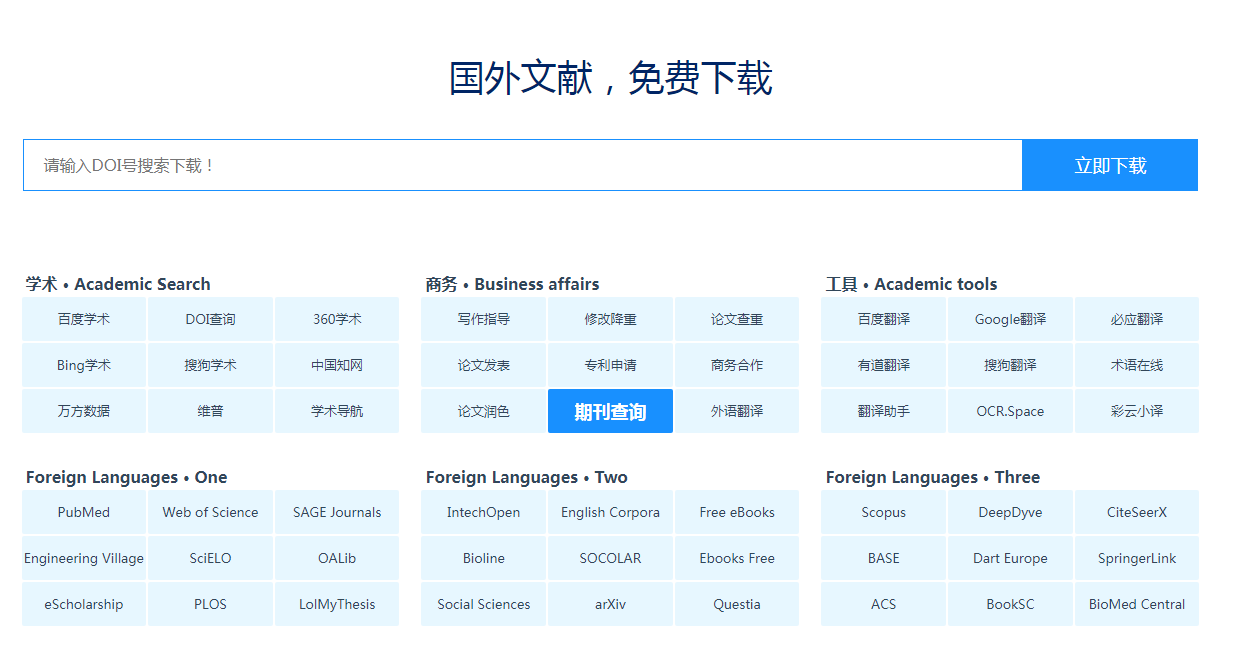Visit the Free eBooks link

pyautogui.click(x=737, y=512)
